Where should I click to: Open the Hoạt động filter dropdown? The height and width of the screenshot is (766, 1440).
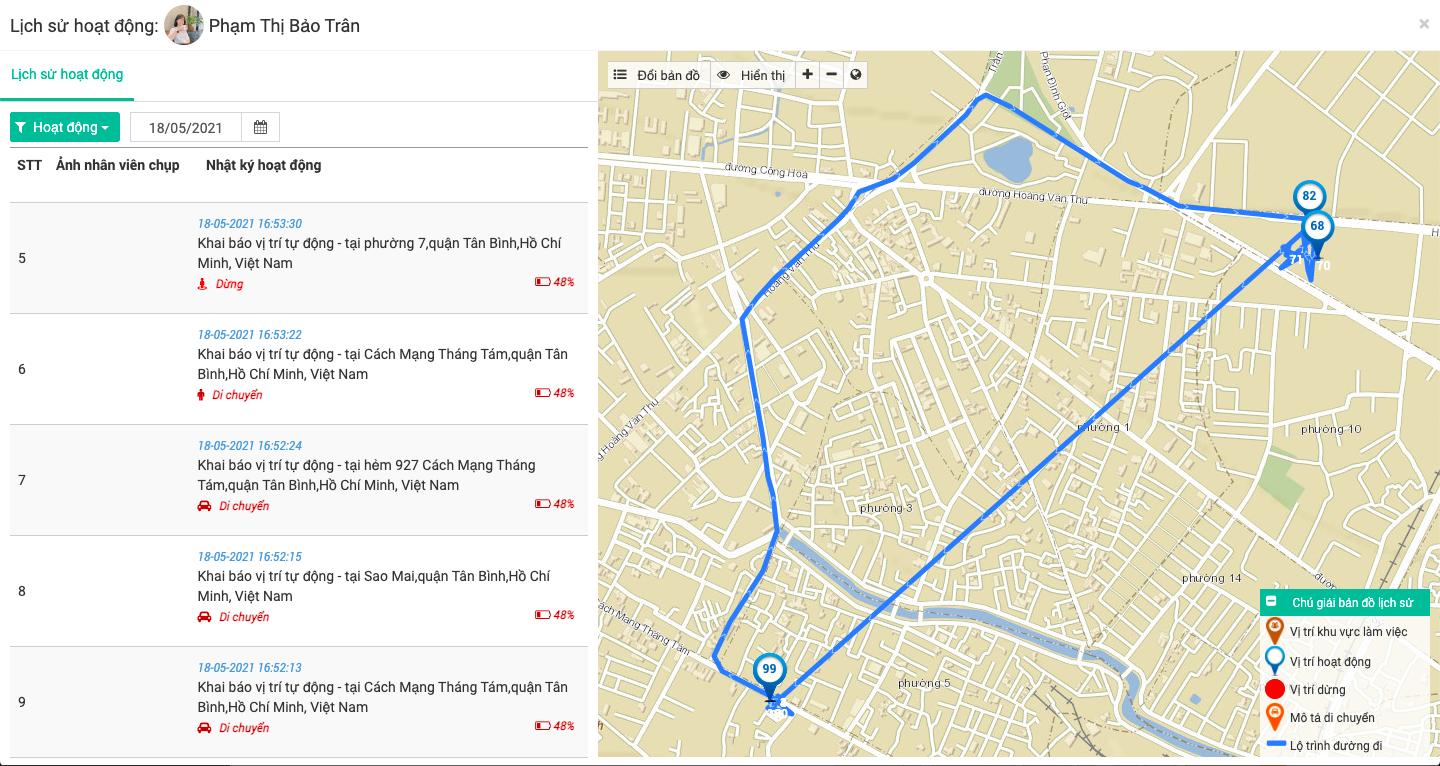coord(65,127)
